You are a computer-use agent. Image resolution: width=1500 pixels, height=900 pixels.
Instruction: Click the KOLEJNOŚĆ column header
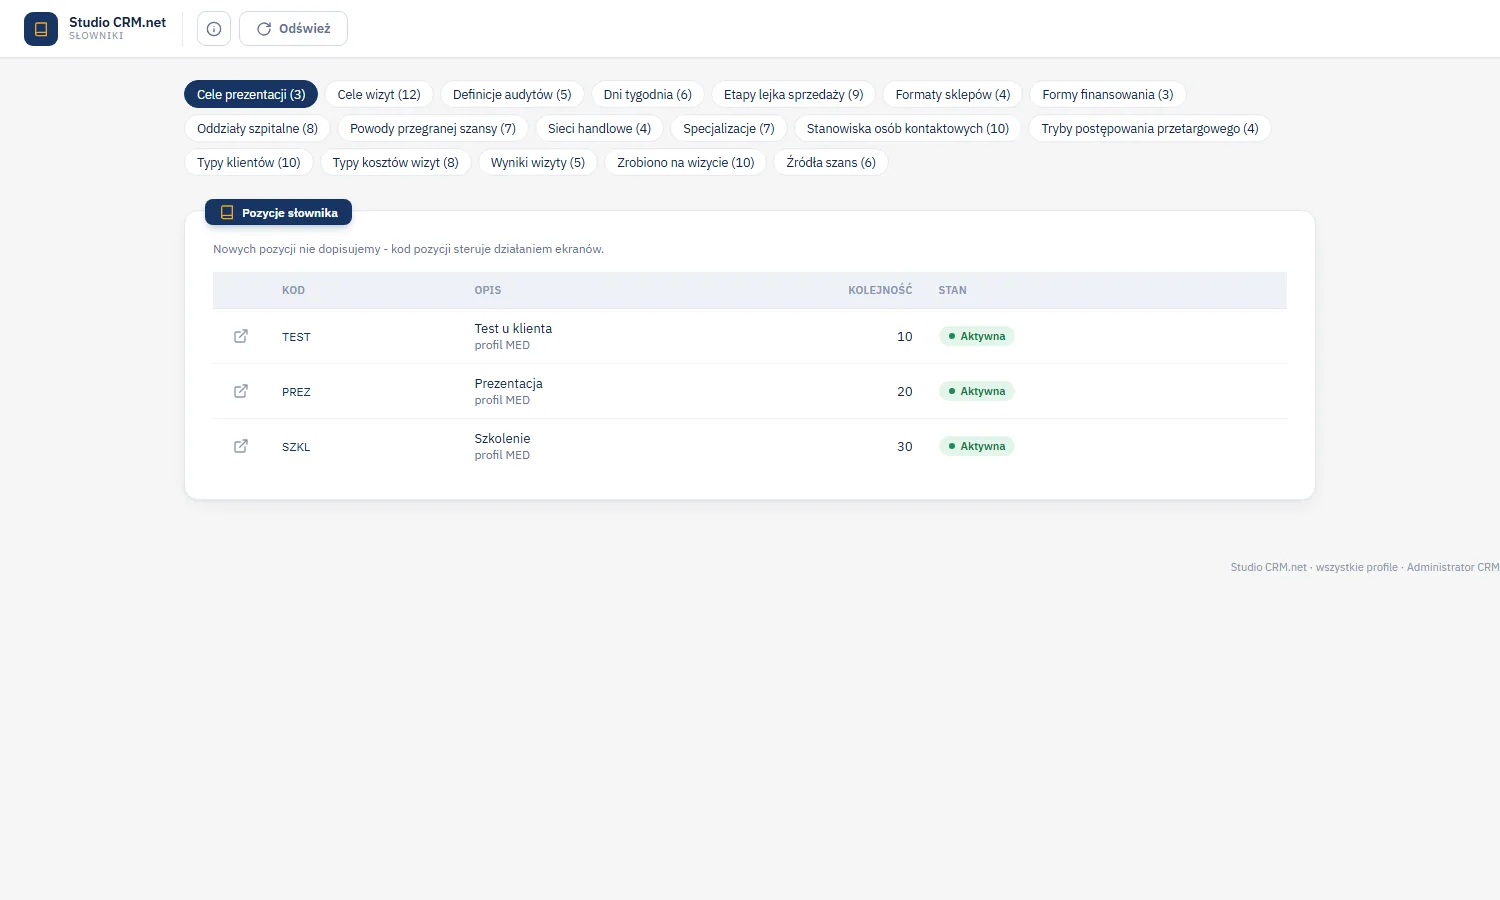(880, 290)
